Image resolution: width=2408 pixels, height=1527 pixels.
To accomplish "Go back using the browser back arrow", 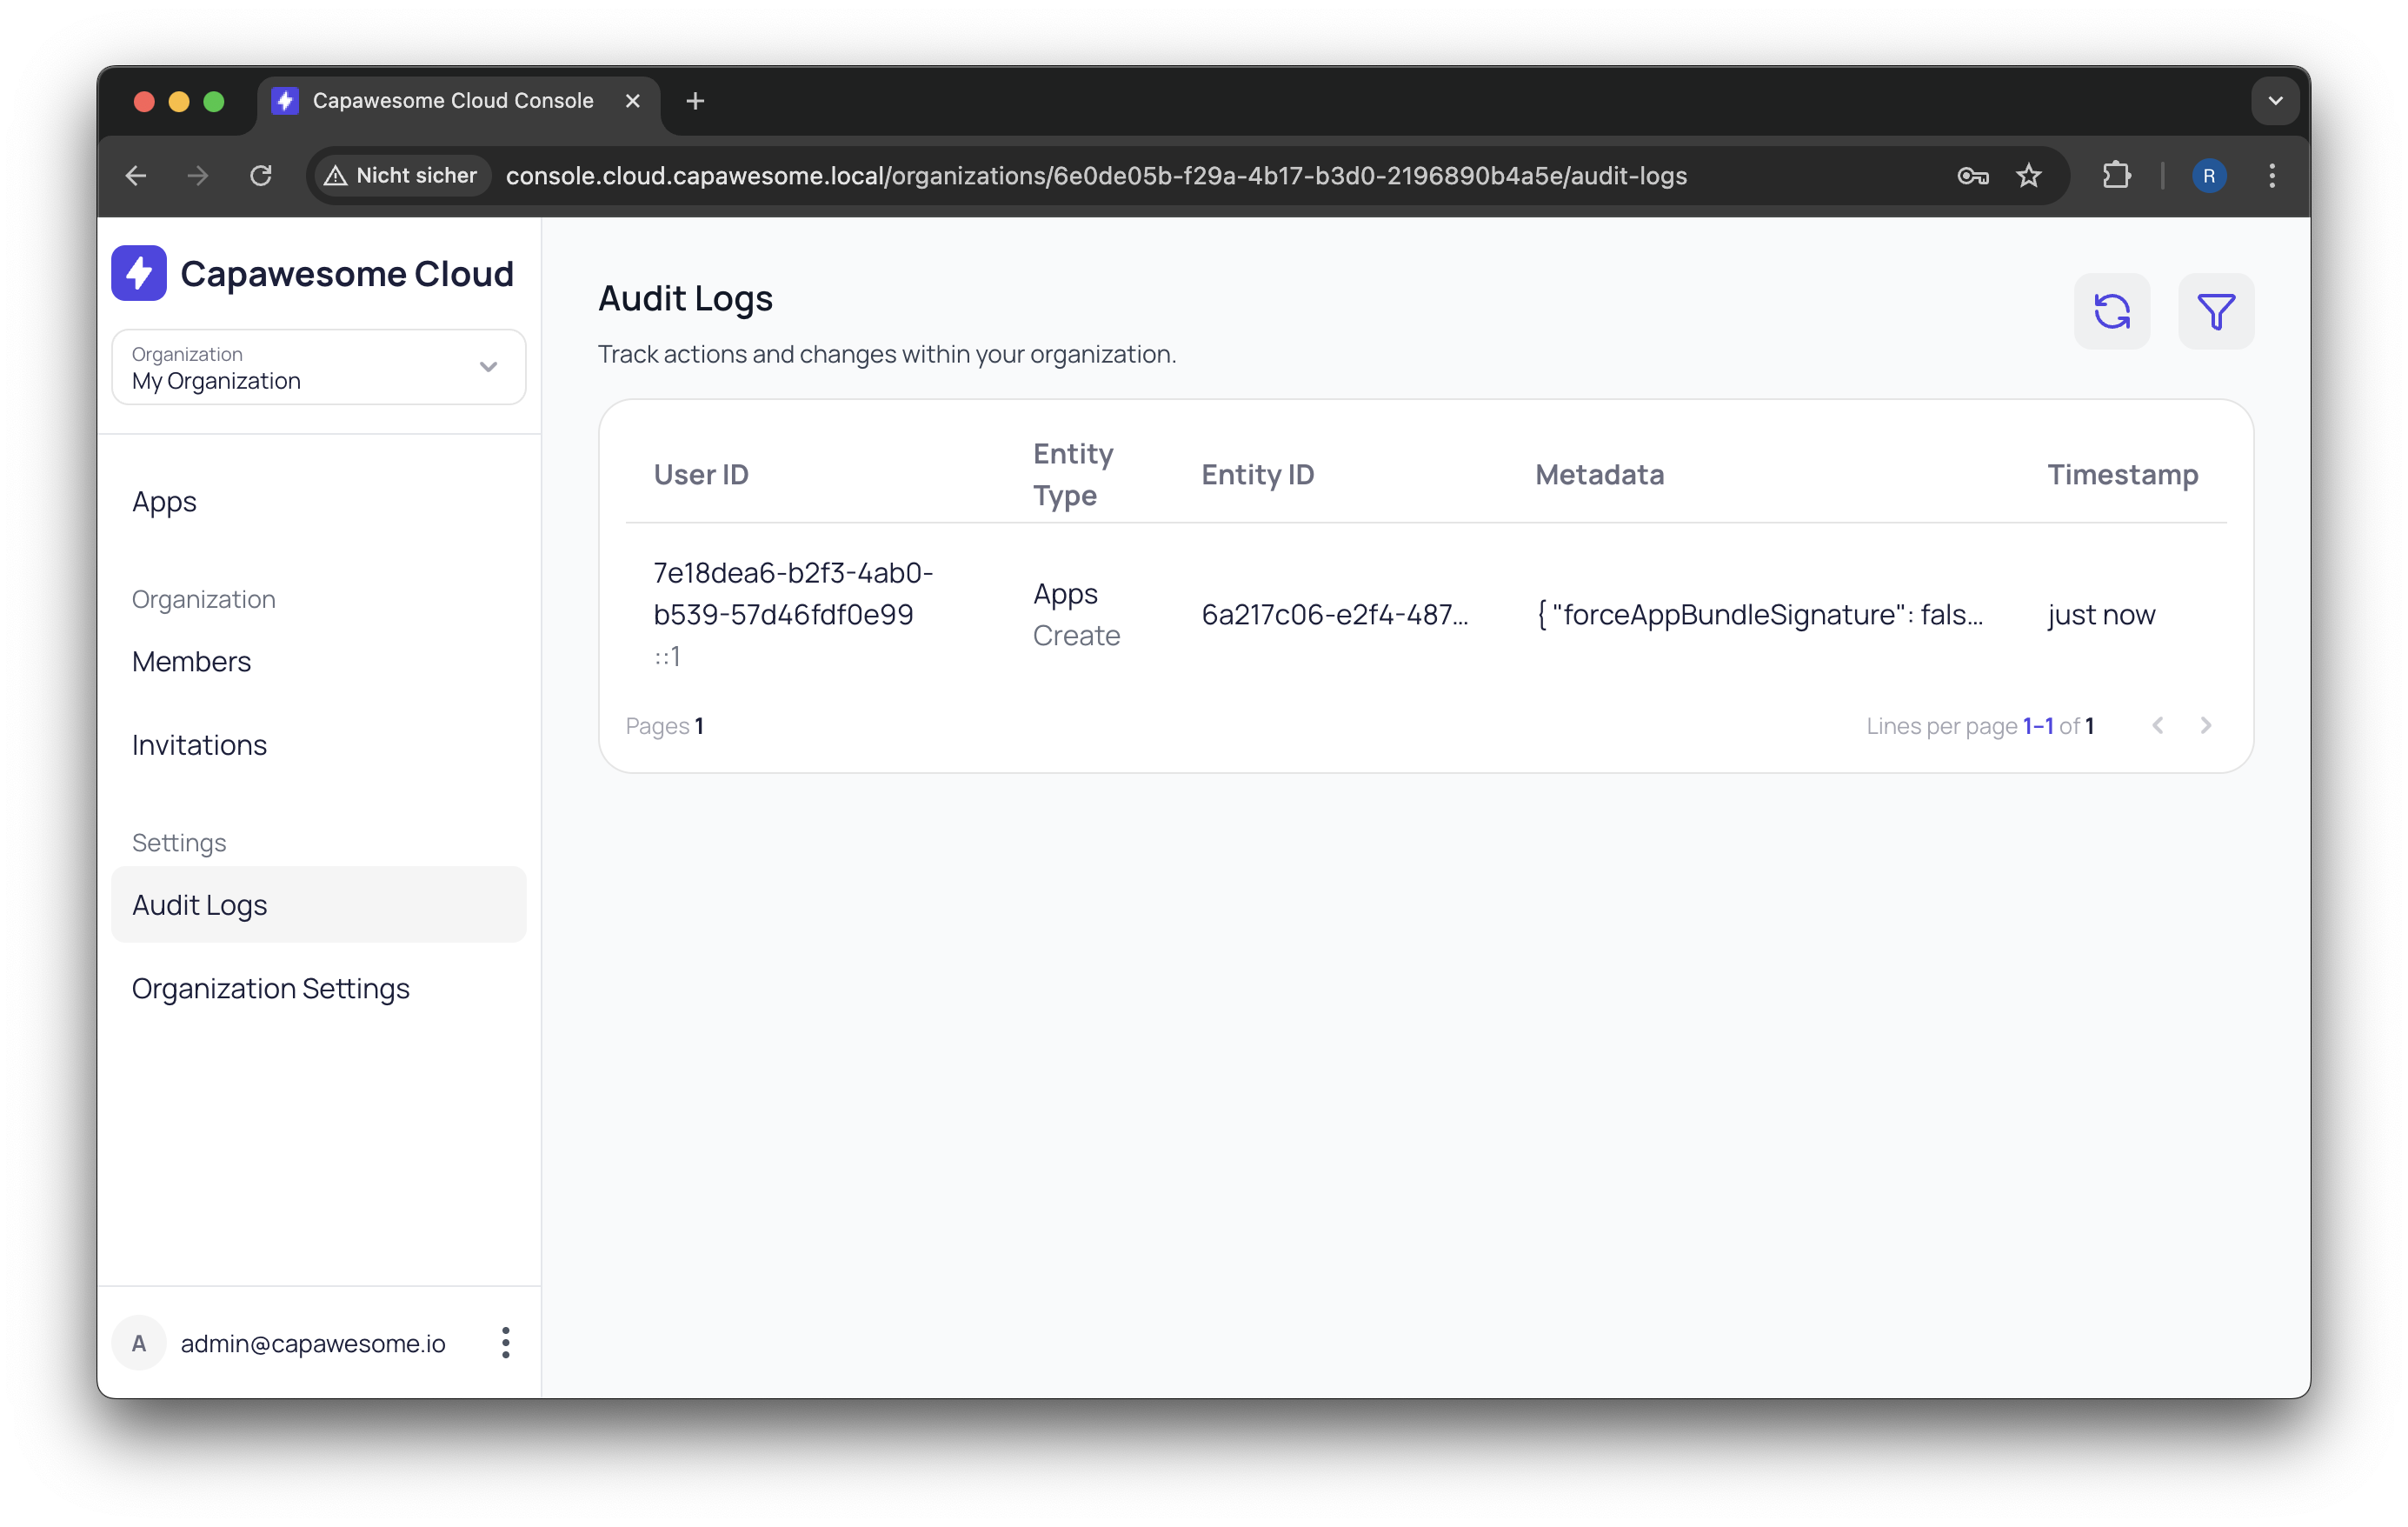I will click(136, 176).
